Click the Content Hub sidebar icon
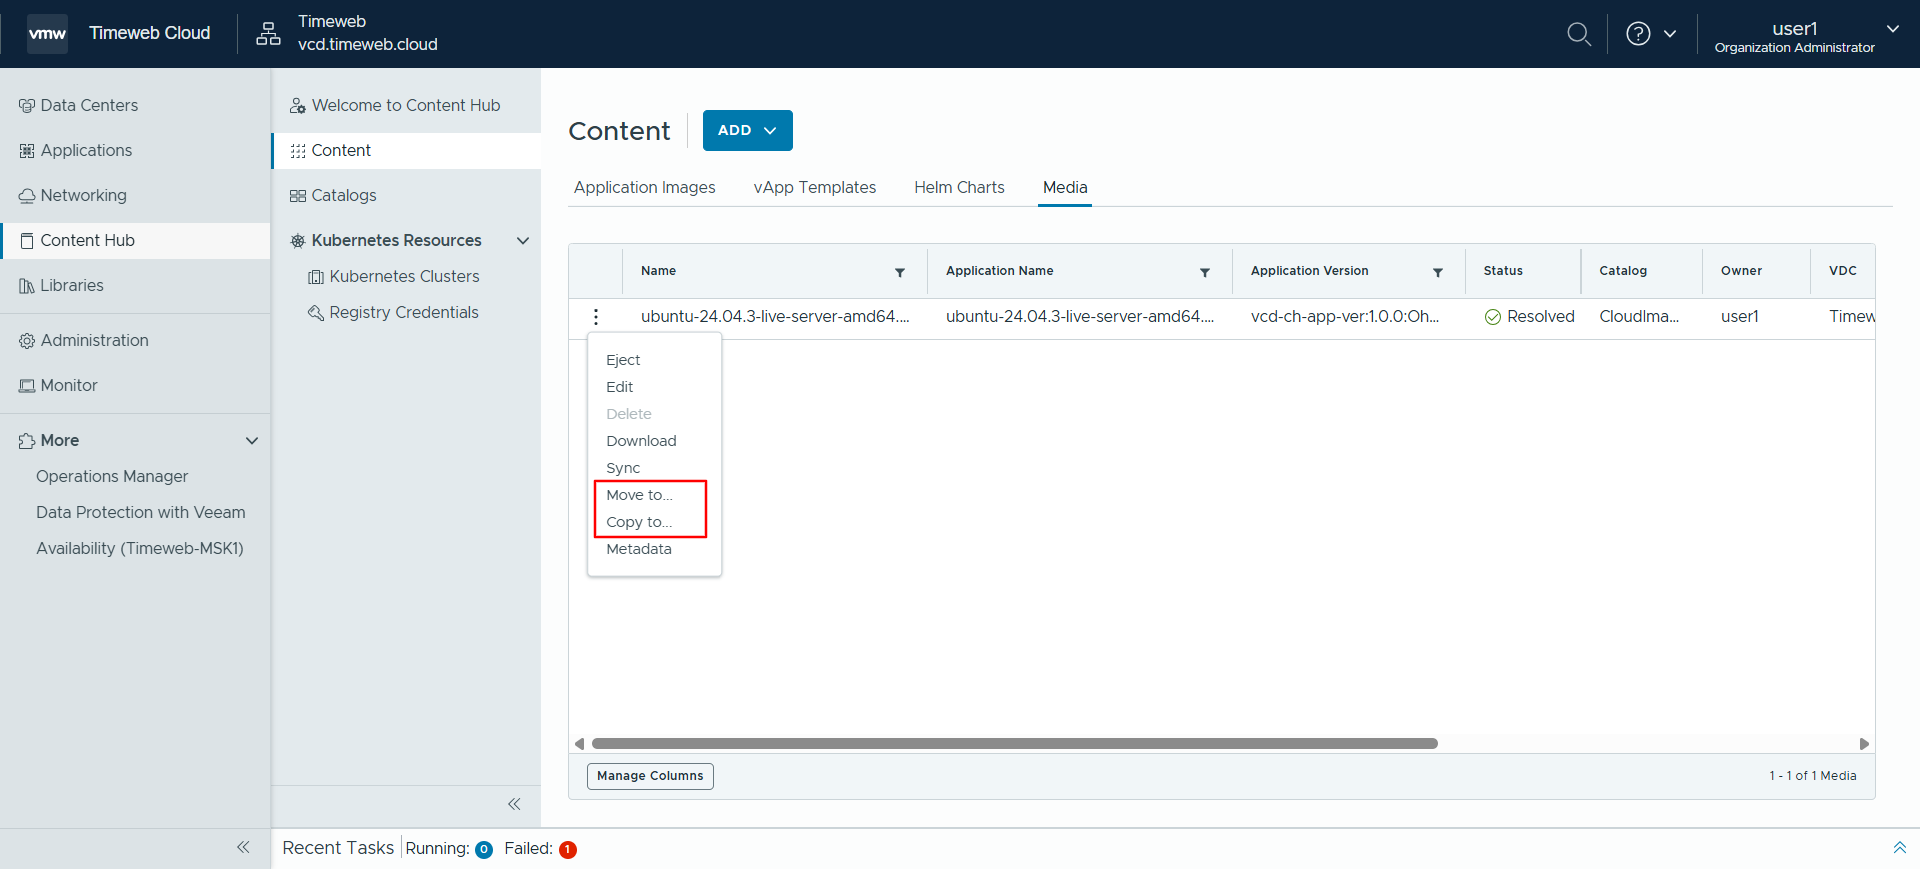Viewport: 1920px width, 869px height. click(27, 241)
